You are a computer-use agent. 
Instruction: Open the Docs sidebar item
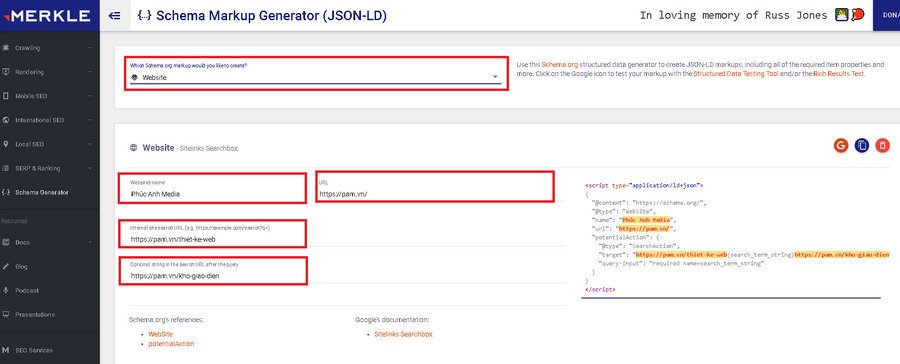(x=49, y=243)
